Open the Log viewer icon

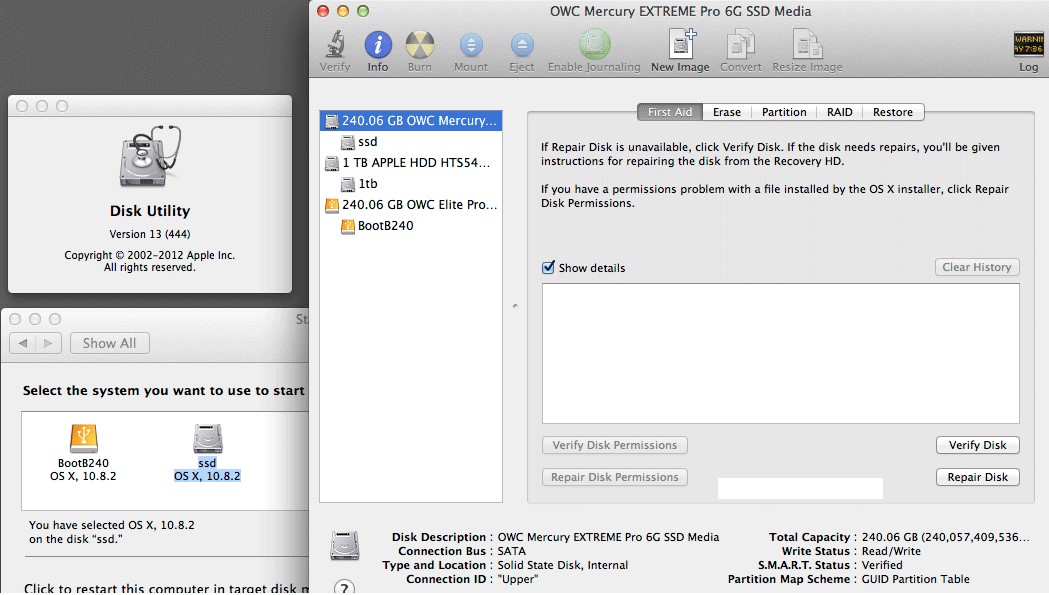click(x=1028, y=45)
